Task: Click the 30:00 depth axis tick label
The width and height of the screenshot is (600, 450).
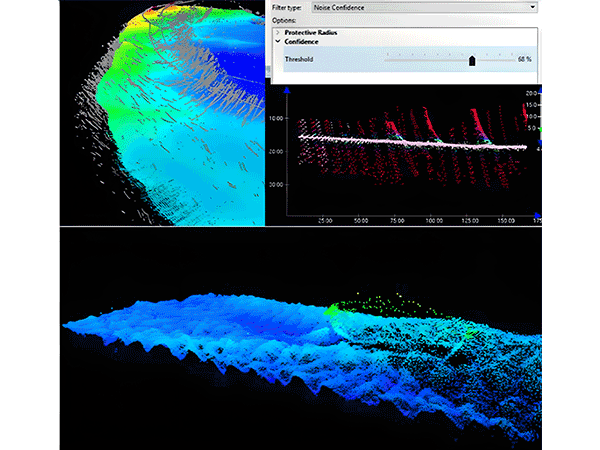Action: 277,185
